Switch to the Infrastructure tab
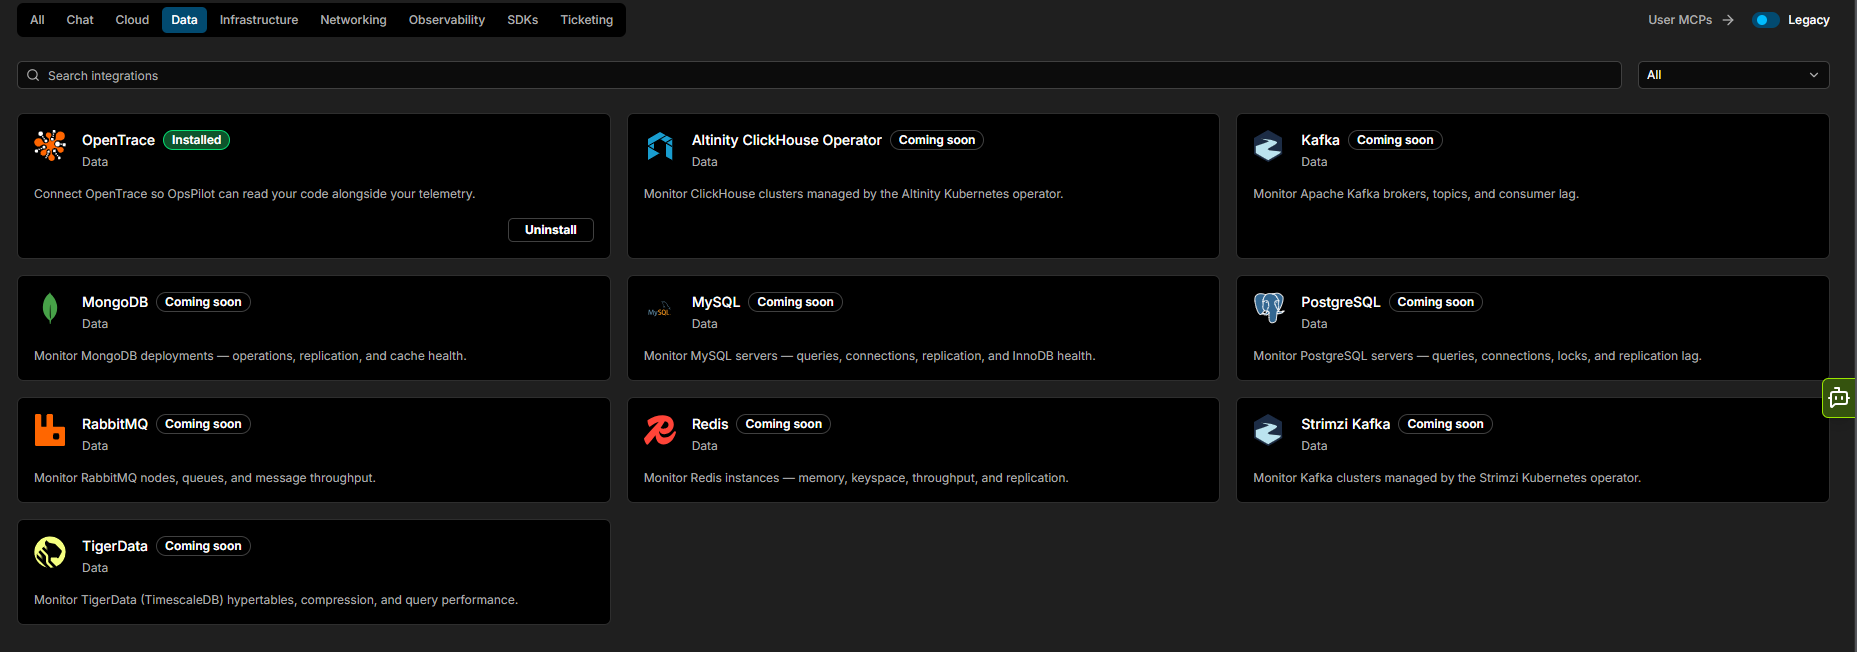Viewport: 1857px width, 652px height. pyautogui.click(x=259, y=20)
